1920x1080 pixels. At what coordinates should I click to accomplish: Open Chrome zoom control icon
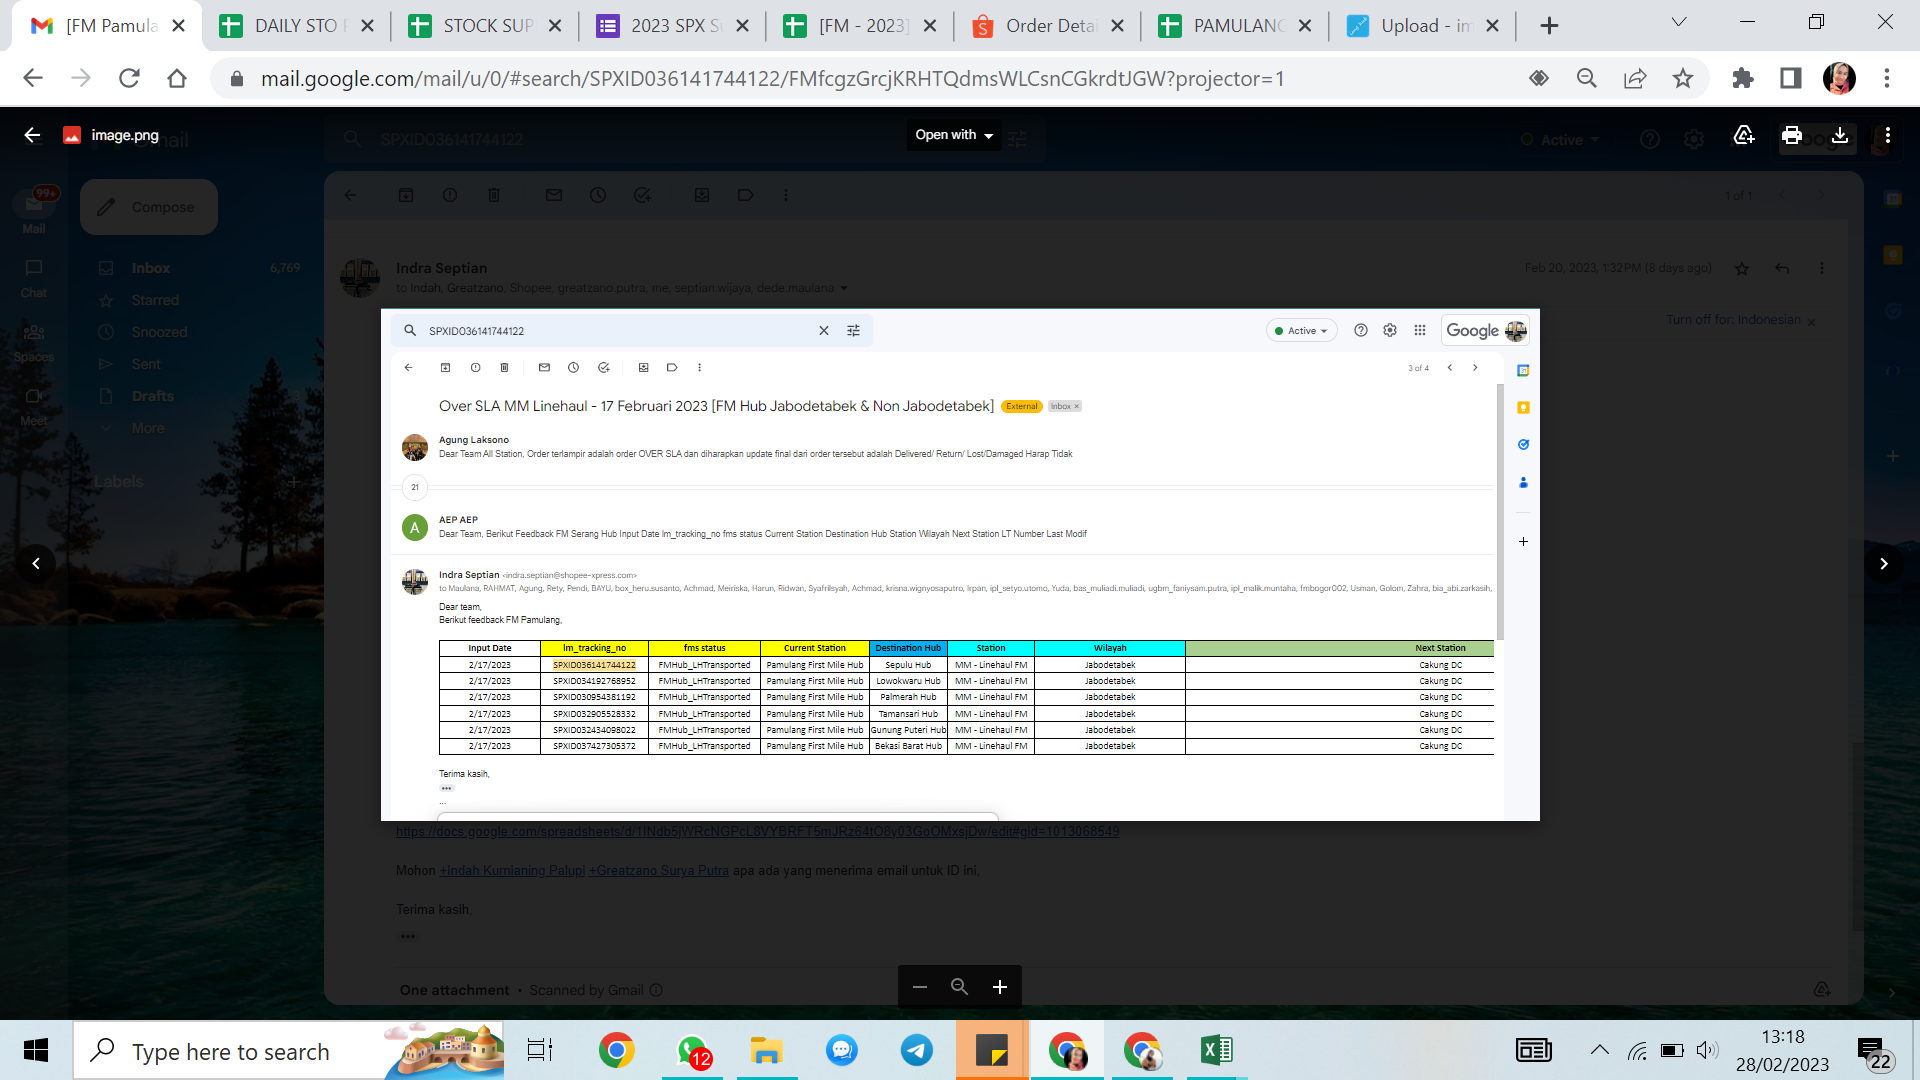pos(1587,78)
